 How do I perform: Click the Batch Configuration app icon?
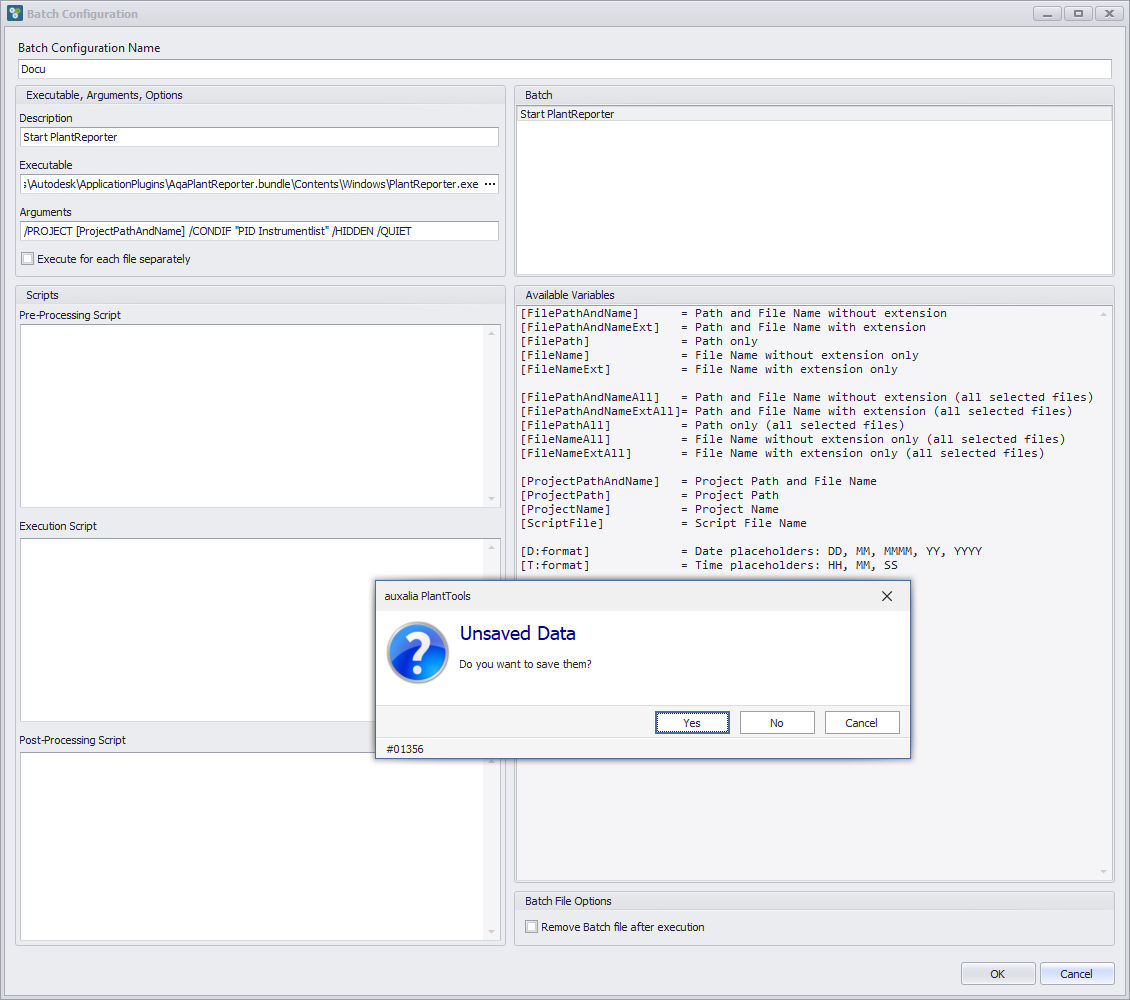(14, 14)
